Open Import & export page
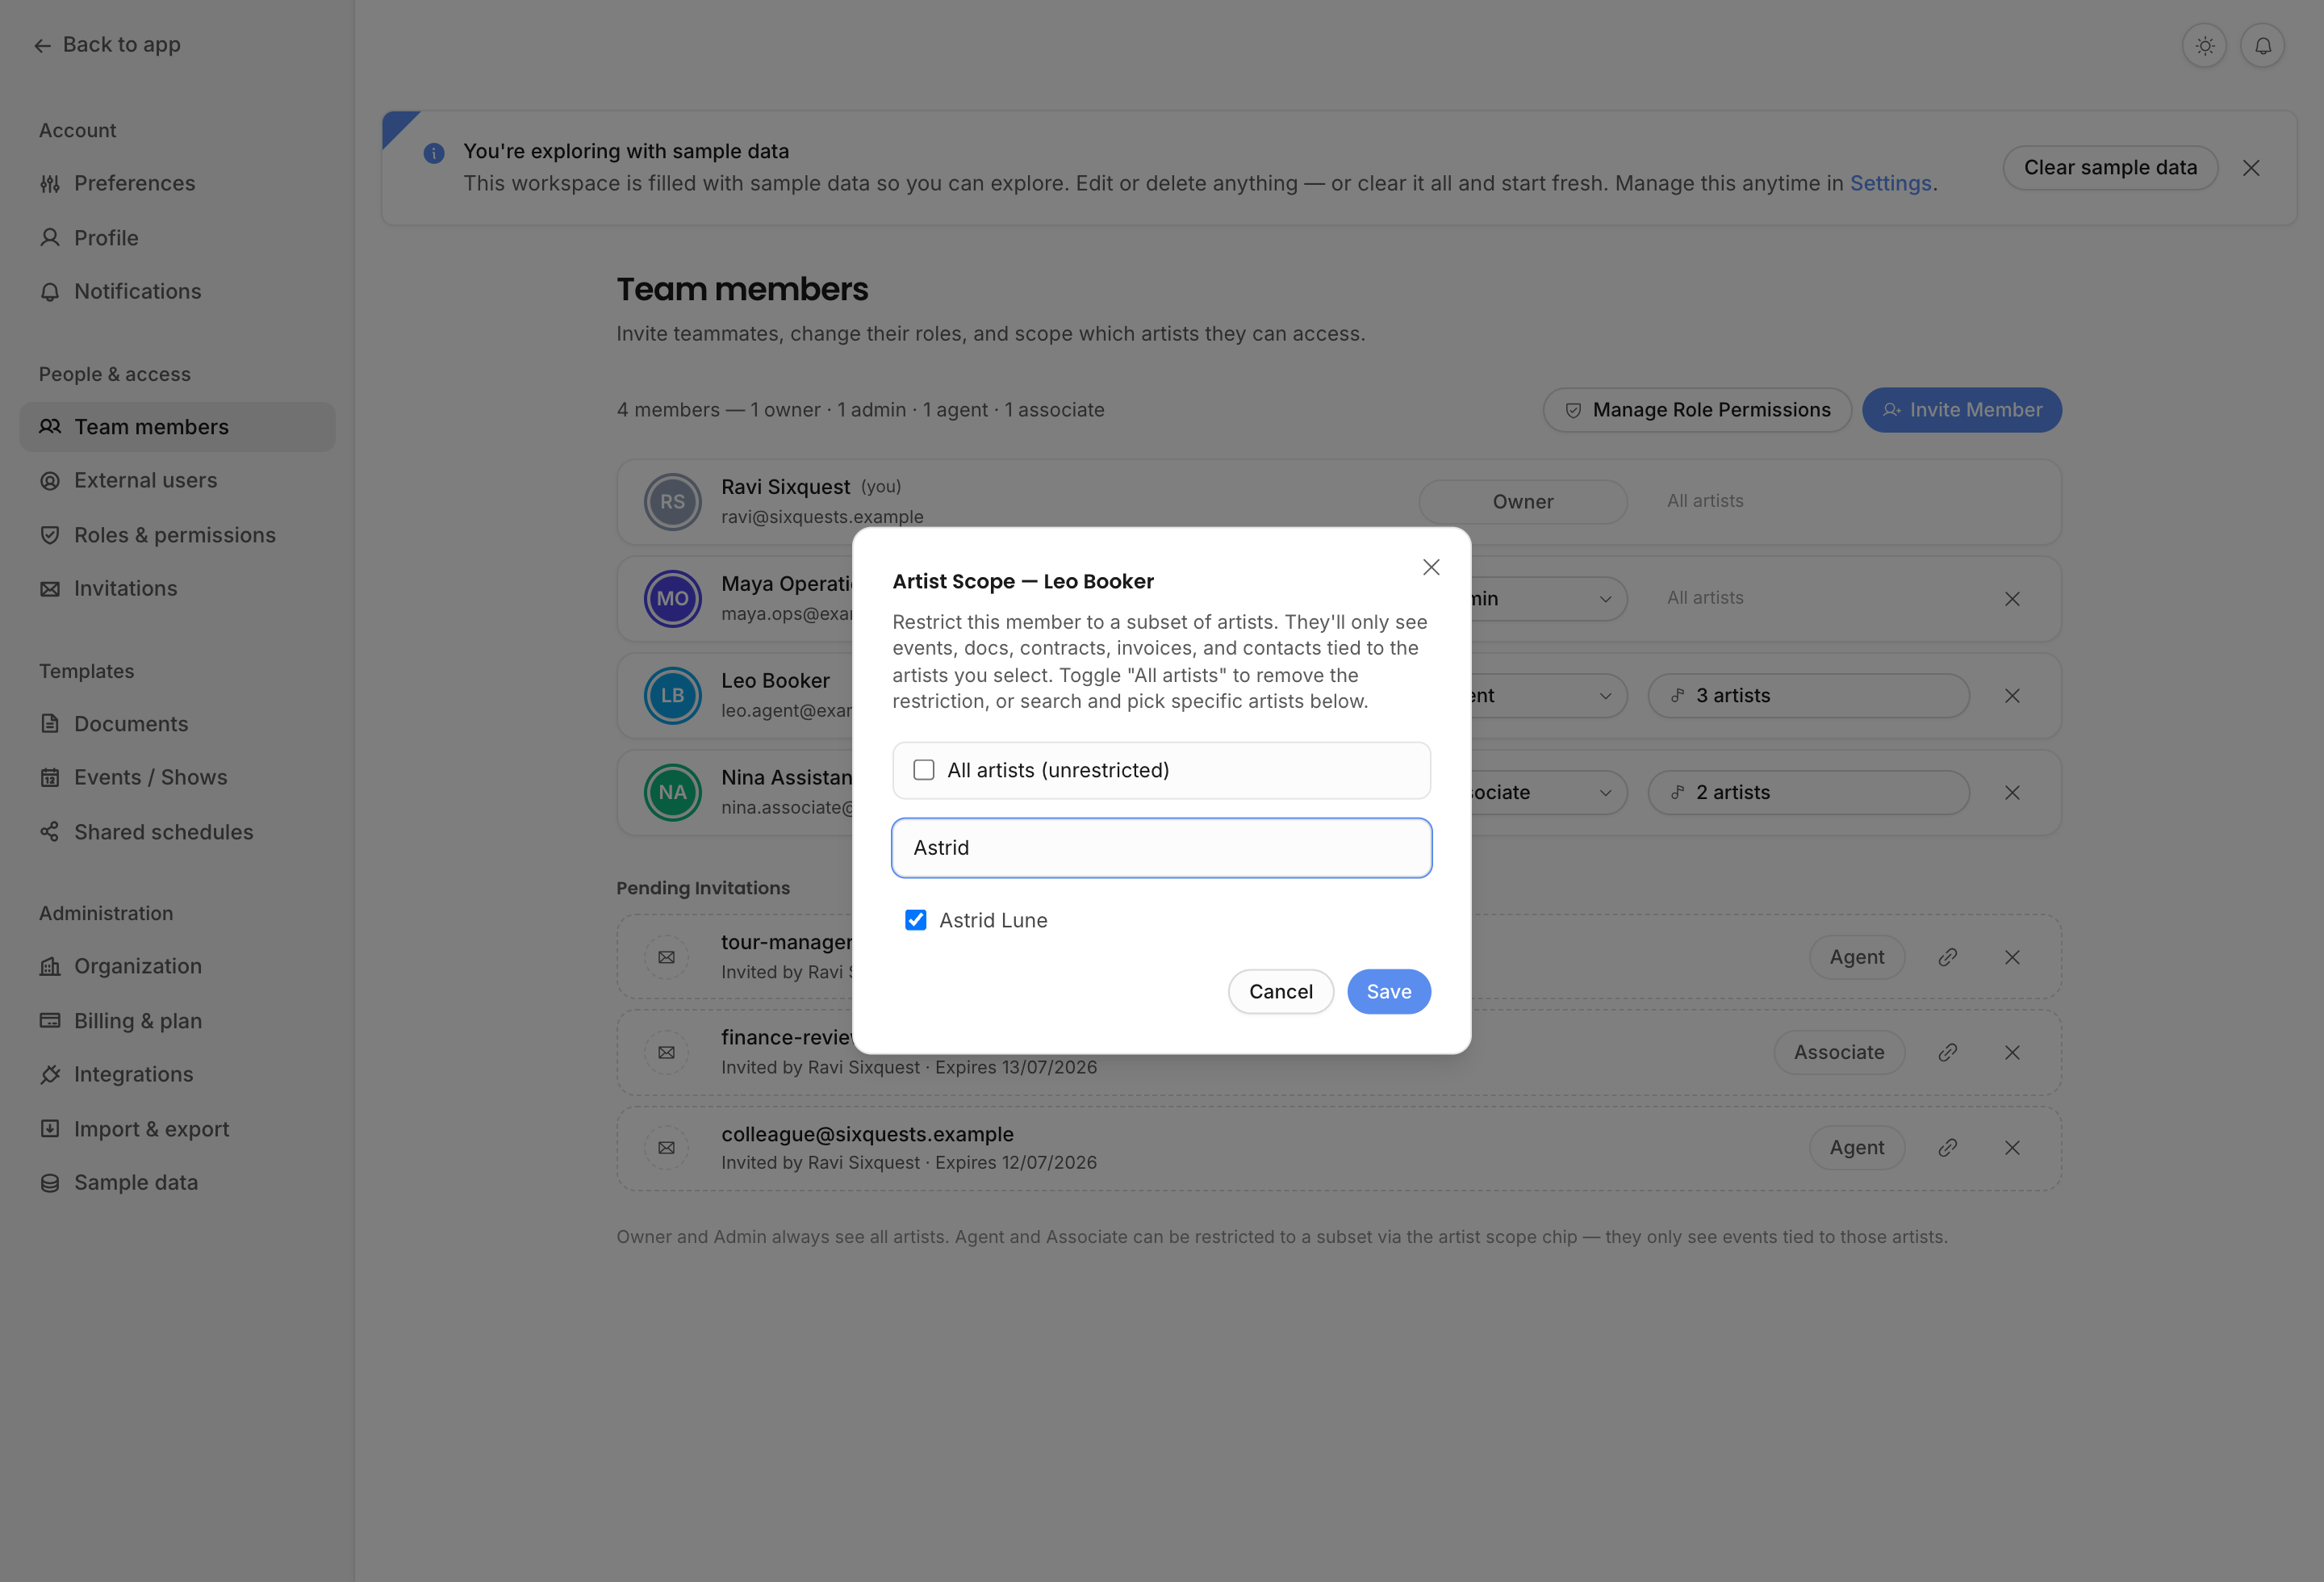 click(x=177, y=1129)
